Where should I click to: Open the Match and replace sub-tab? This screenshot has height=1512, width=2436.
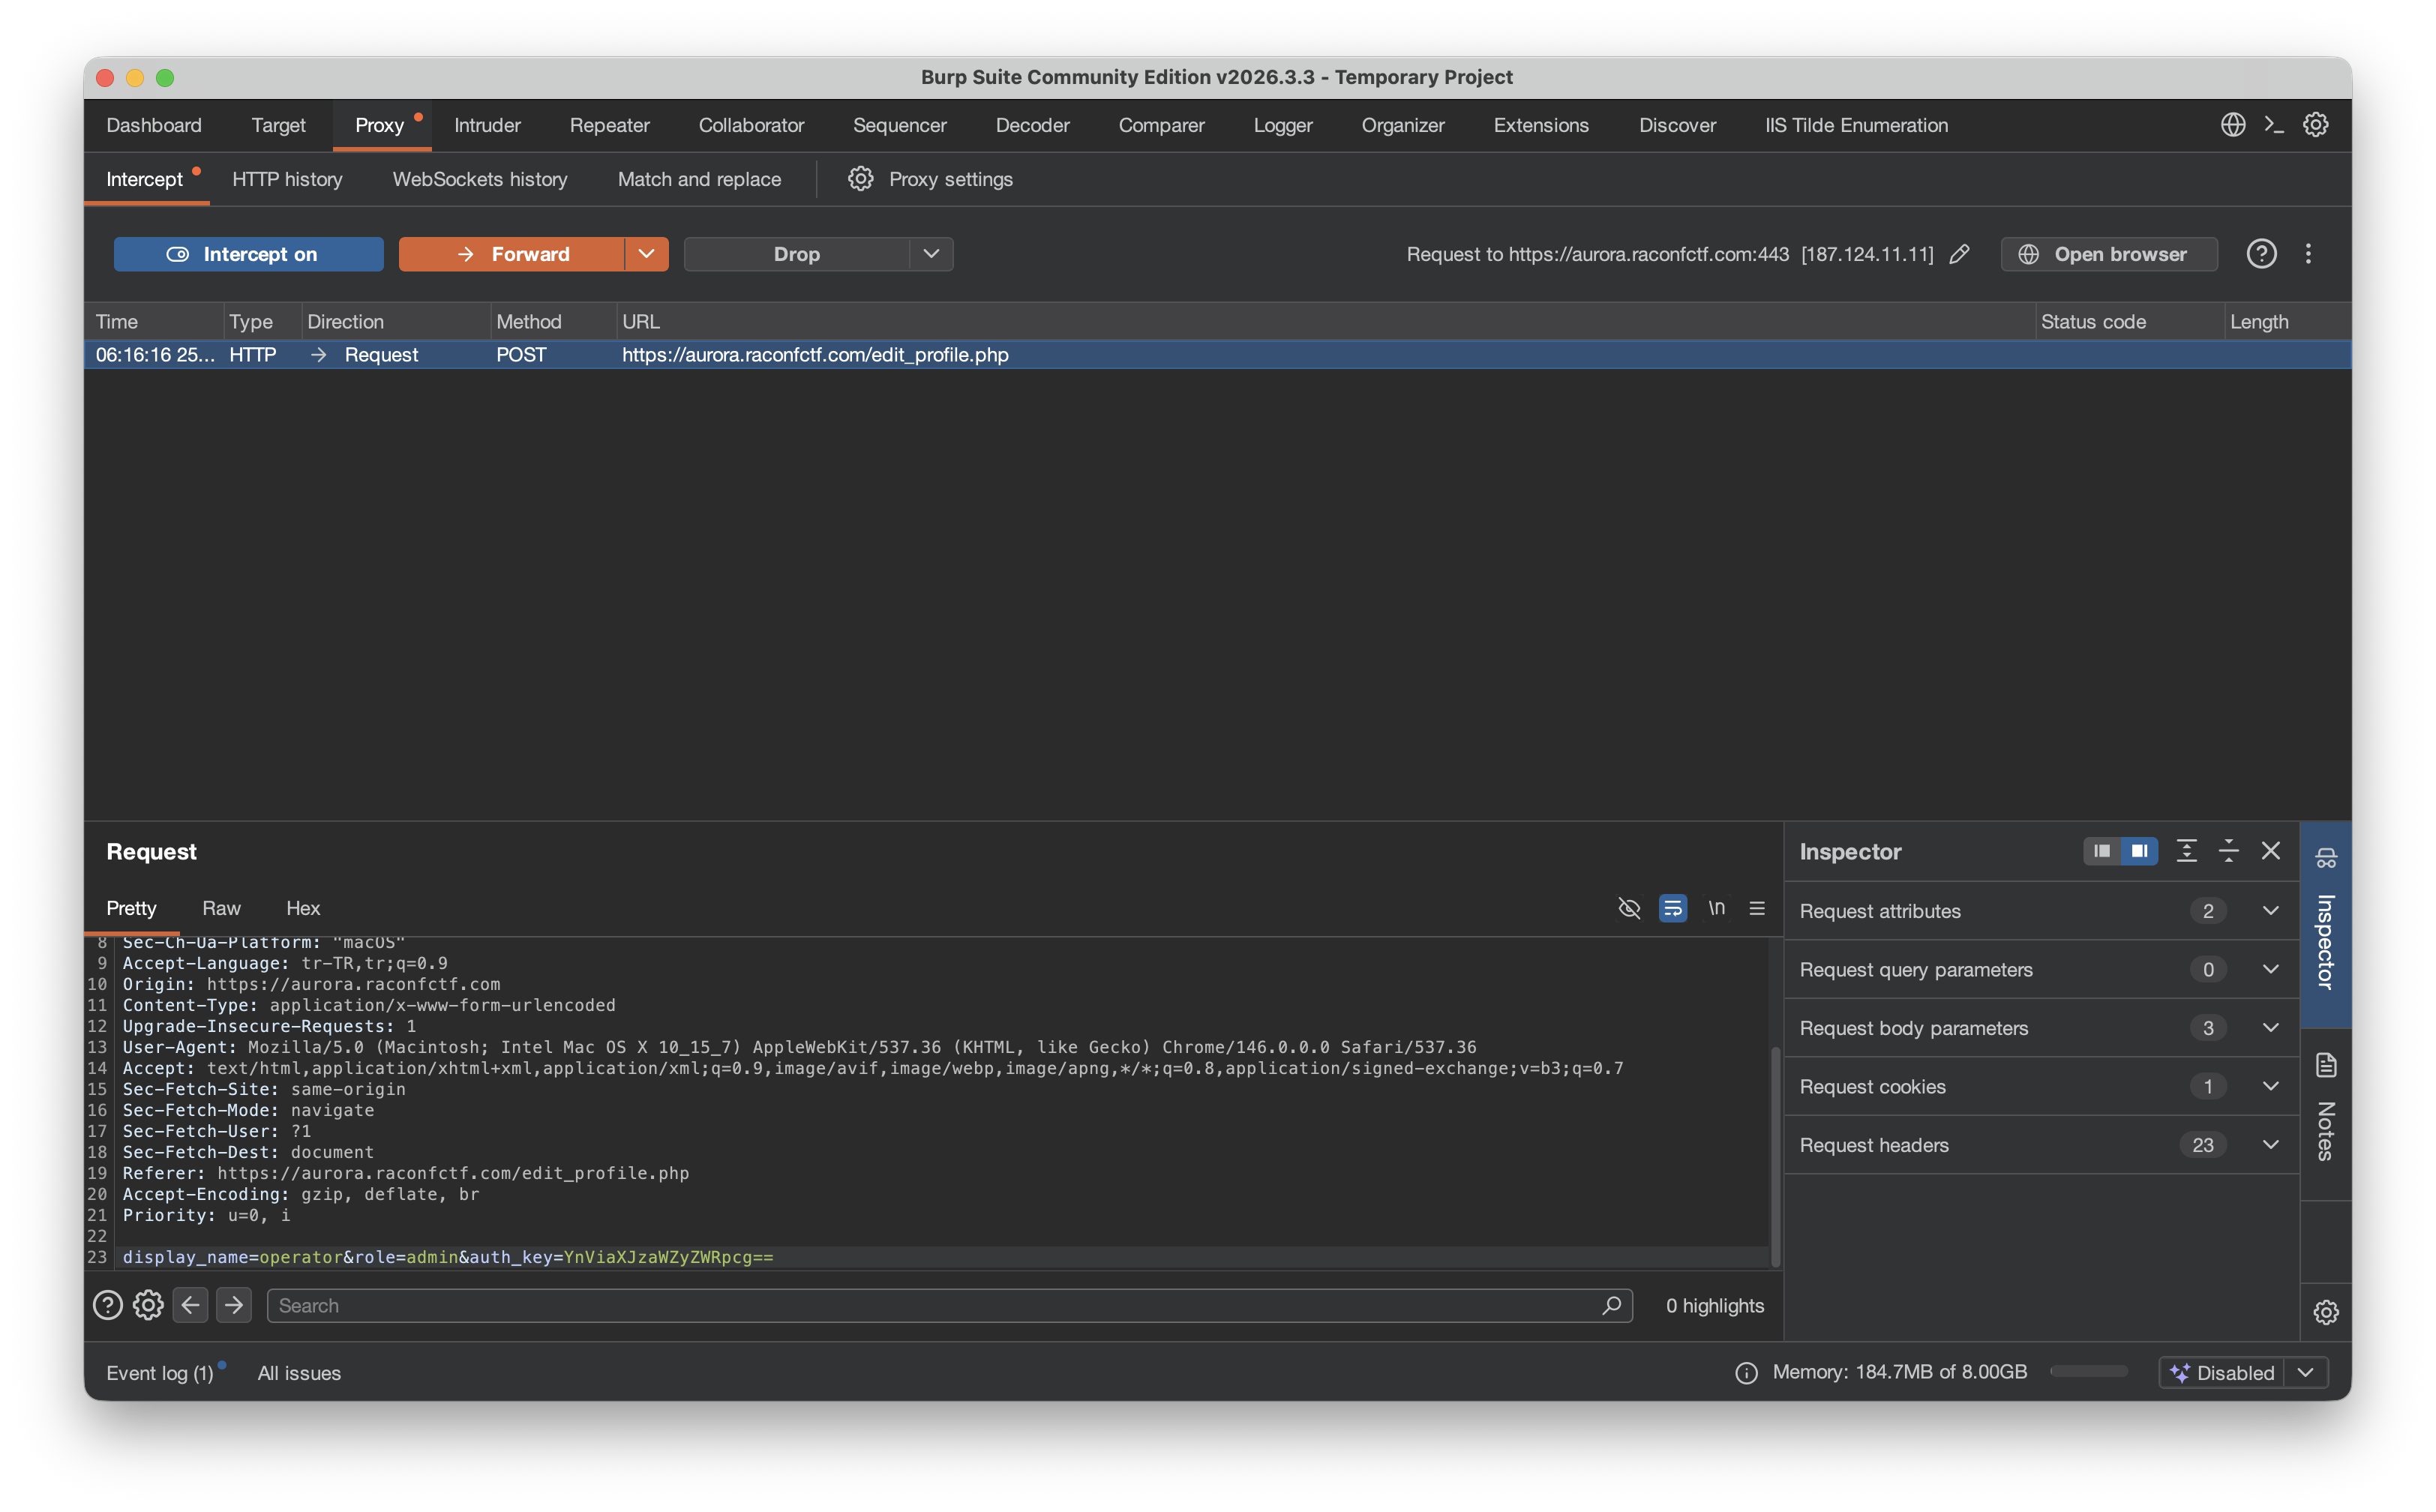click(699, 179)
